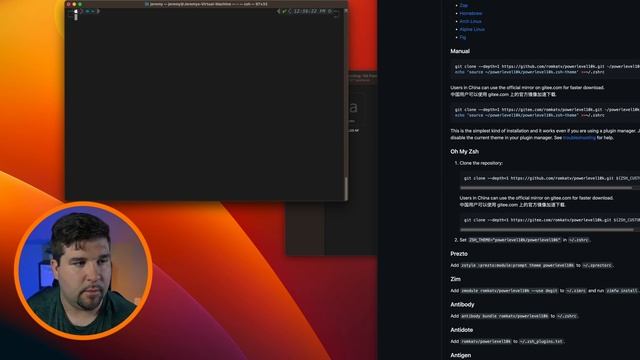Click the ~/.zsh_plugins.txt inline code
640x360 pixels.
tap(541, 341)
